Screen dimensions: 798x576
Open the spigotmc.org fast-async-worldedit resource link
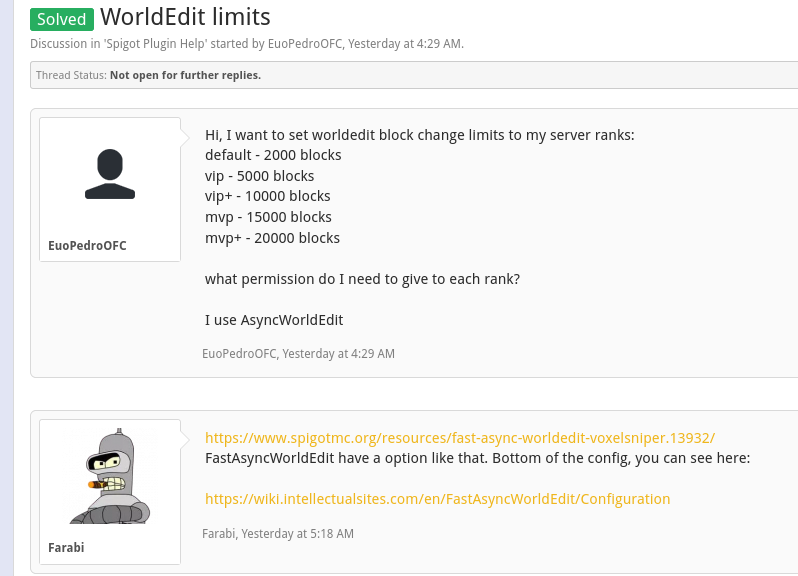tap(460, 438)
